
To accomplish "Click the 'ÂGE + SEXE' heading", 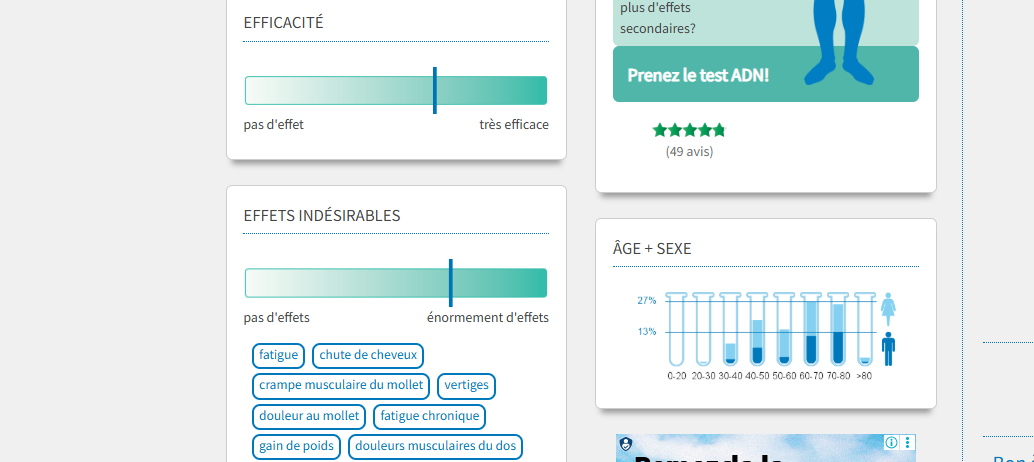I will 652,248.
